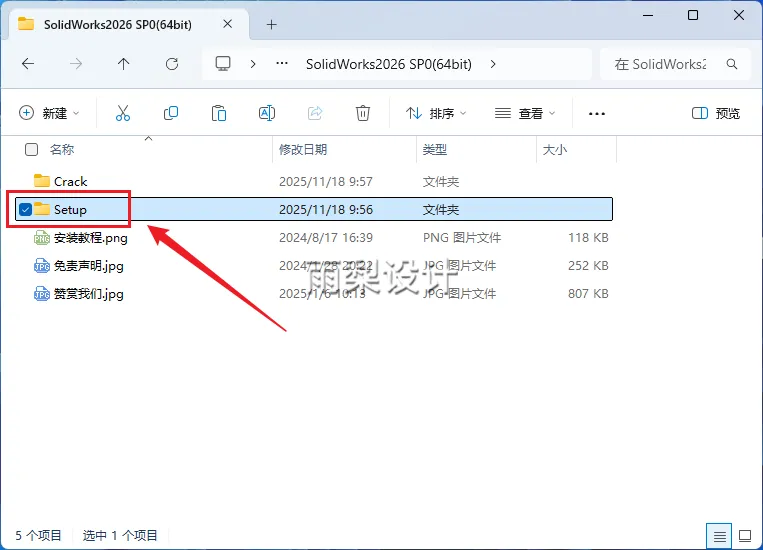
Task: Uncheck the Setup folder checkbox
Action: click(25, 210)
